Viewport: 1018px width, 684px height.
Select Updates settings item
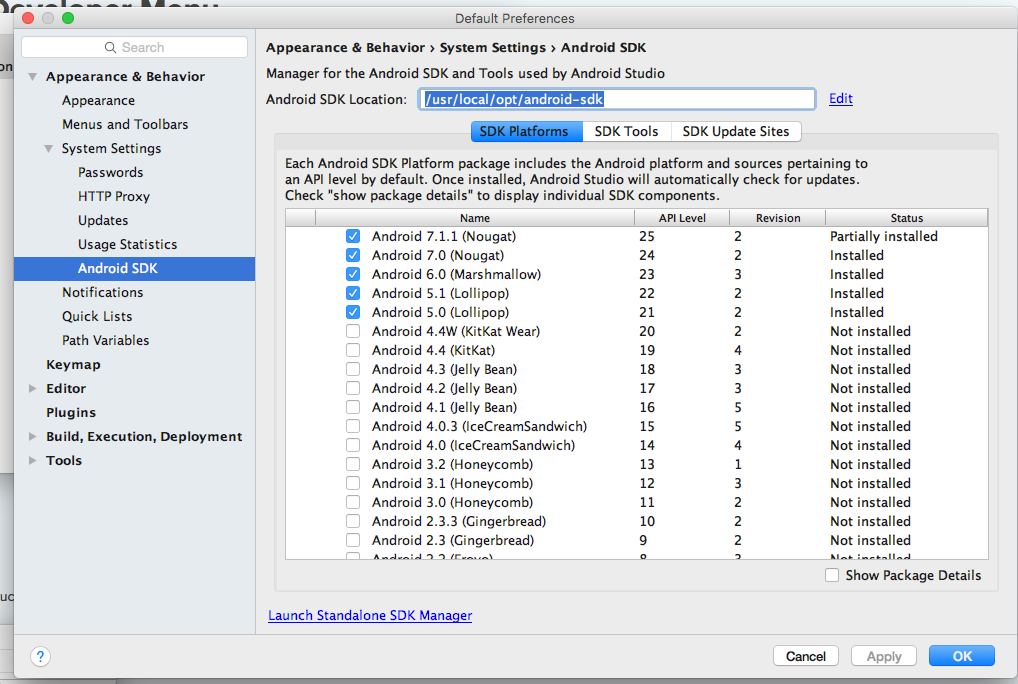tap(103, 221)
